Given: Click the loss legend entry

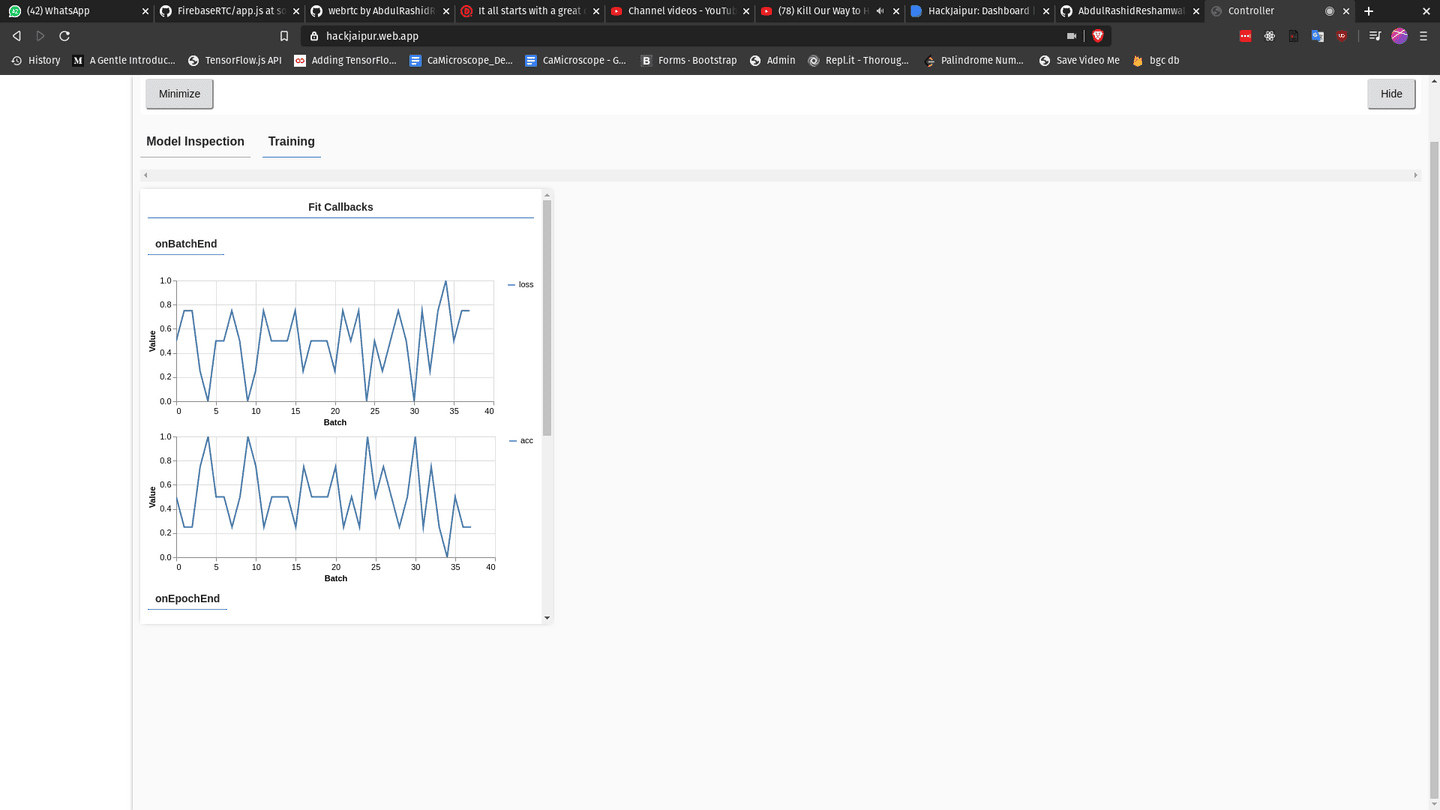Looking at the screenshot, I should pyautogui.click(x=520, y=285).
